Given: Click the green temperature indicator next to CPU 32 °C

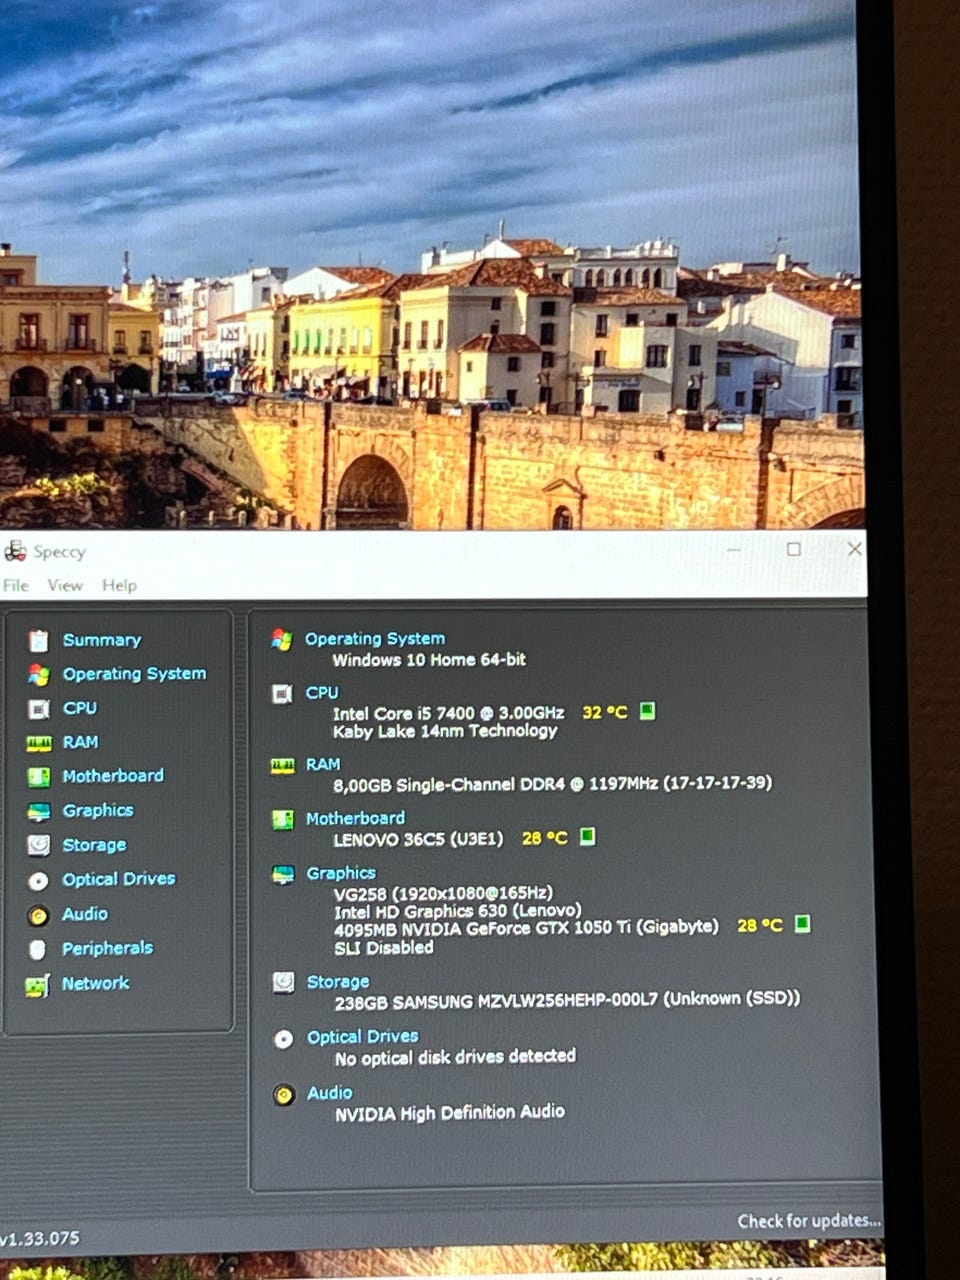Looking at the screenshot, I should [x=647, y=711].
